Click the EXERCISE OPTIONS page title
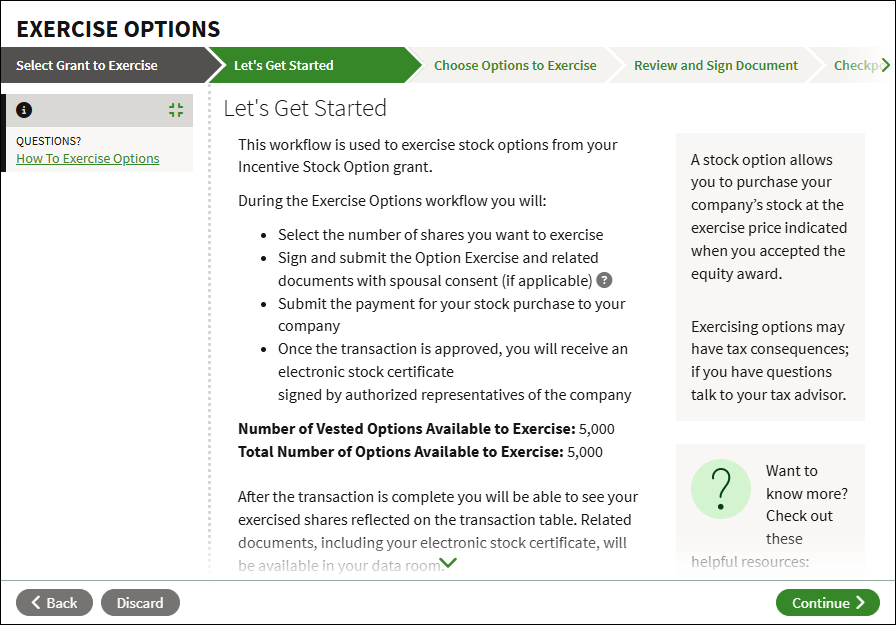This screenshot has width=896, height=625. [x=118, y=29]
